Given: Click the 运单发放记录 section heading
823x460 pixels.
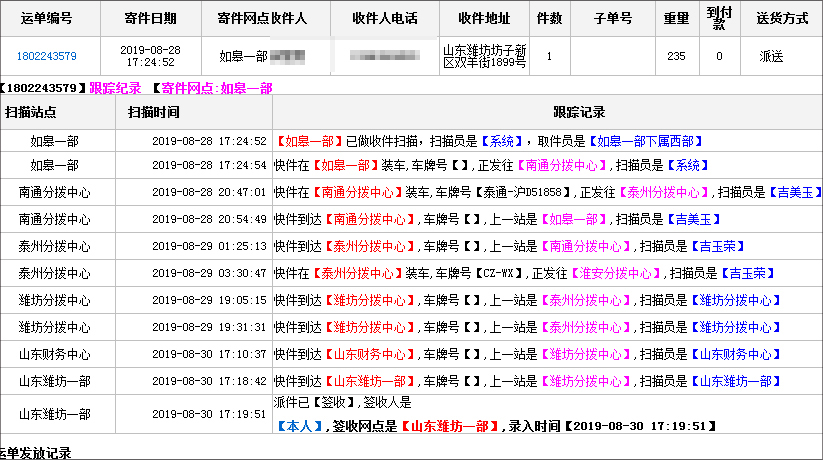Looking at the screenshot, I should click(x=35, y=453).
